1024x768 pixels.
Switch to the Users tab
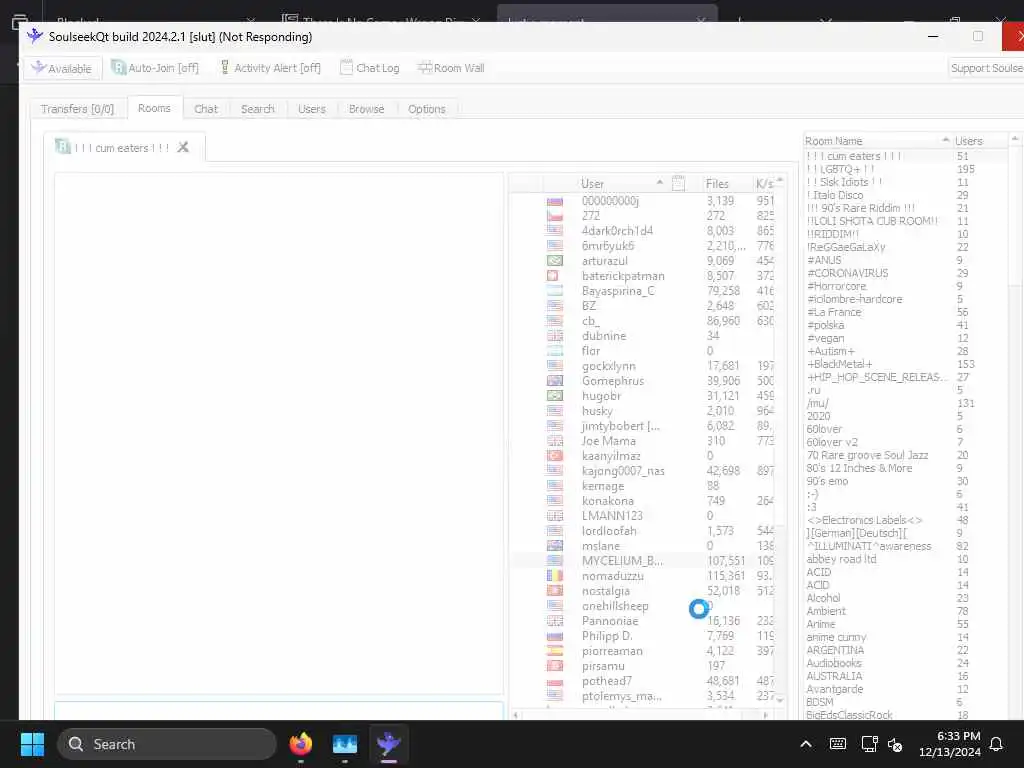312,109
